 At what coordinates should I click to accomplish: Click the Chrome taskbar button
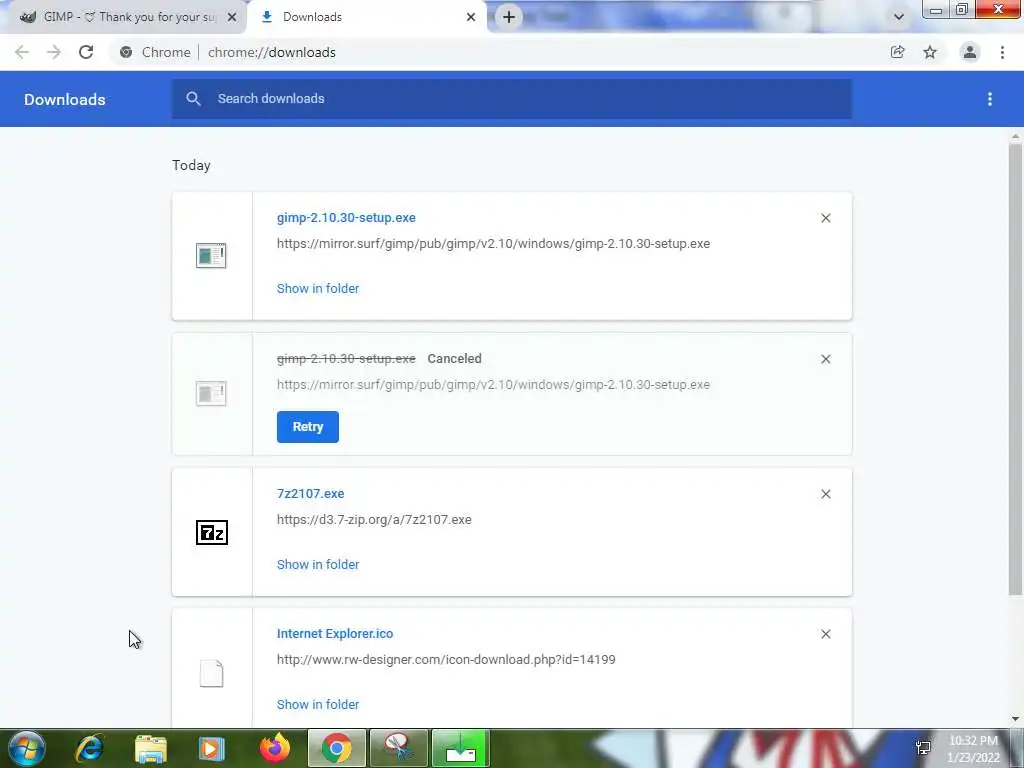337,748
